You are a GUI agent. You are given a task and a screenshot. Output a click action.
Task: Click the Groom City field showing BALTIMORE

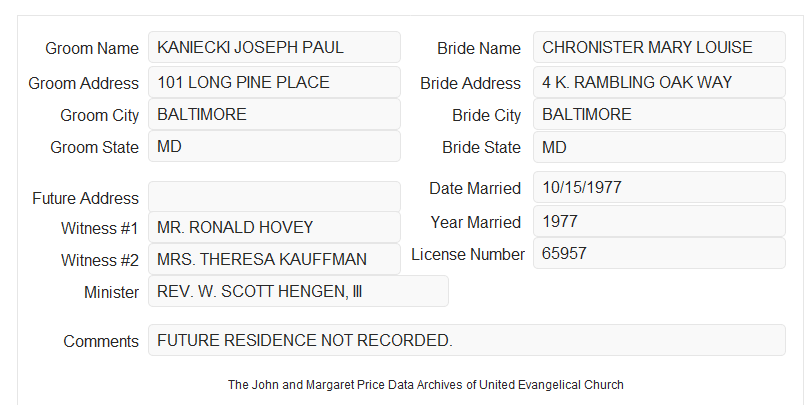click(x=274, y=114)
